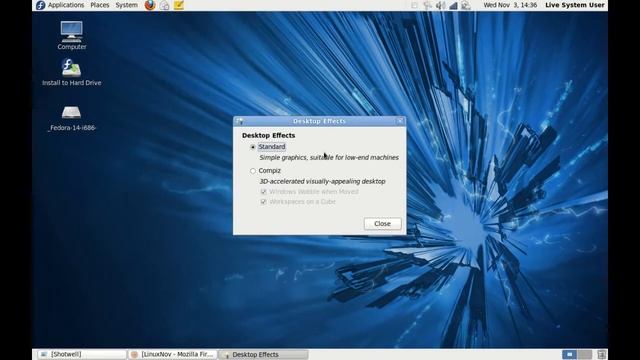Open the Applications menu
This screenshot has width=640, height=360.
click(66, 5)
